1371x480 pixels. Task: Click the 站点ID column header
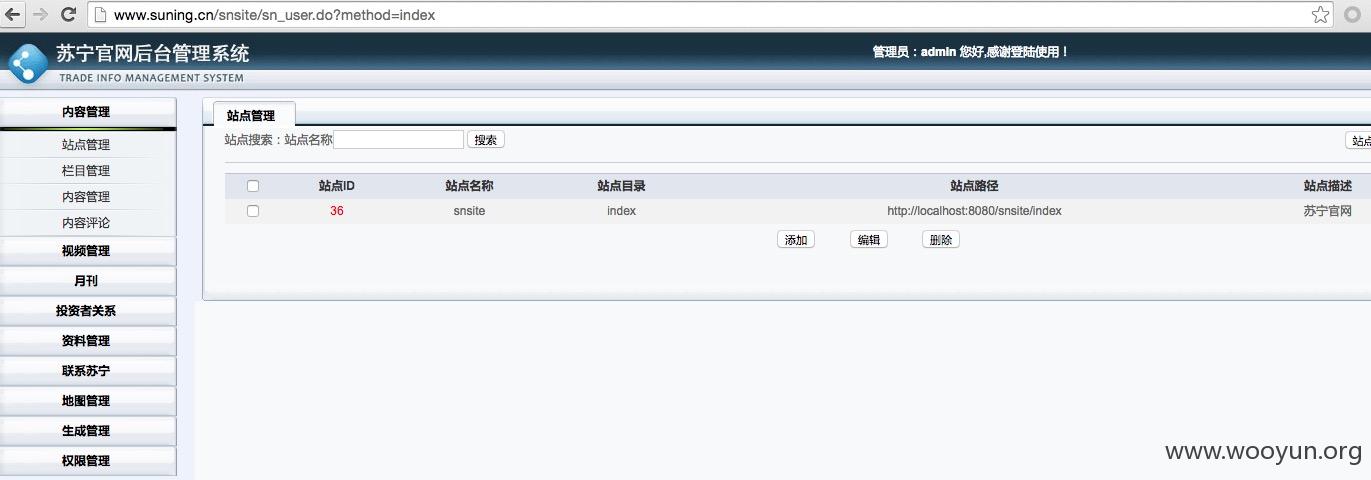(x=337, y=186)
